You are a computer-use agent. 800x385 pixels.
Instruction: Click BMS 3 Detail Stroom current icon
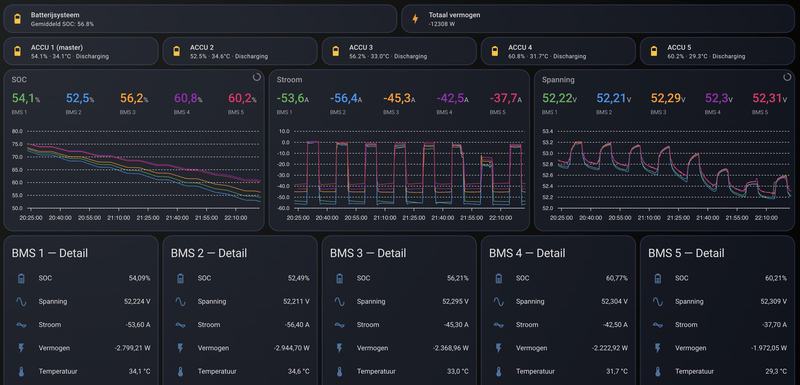coord(339,325)
